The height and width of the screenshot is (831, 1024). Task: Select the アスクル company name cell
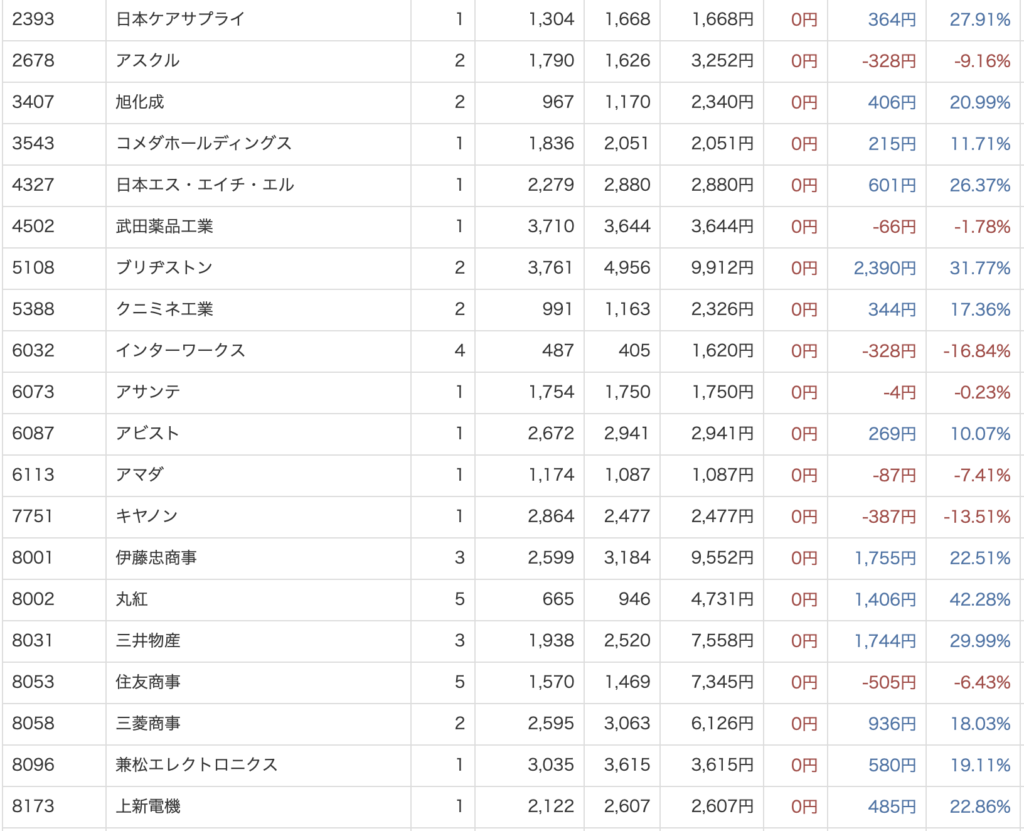(148, 61)
